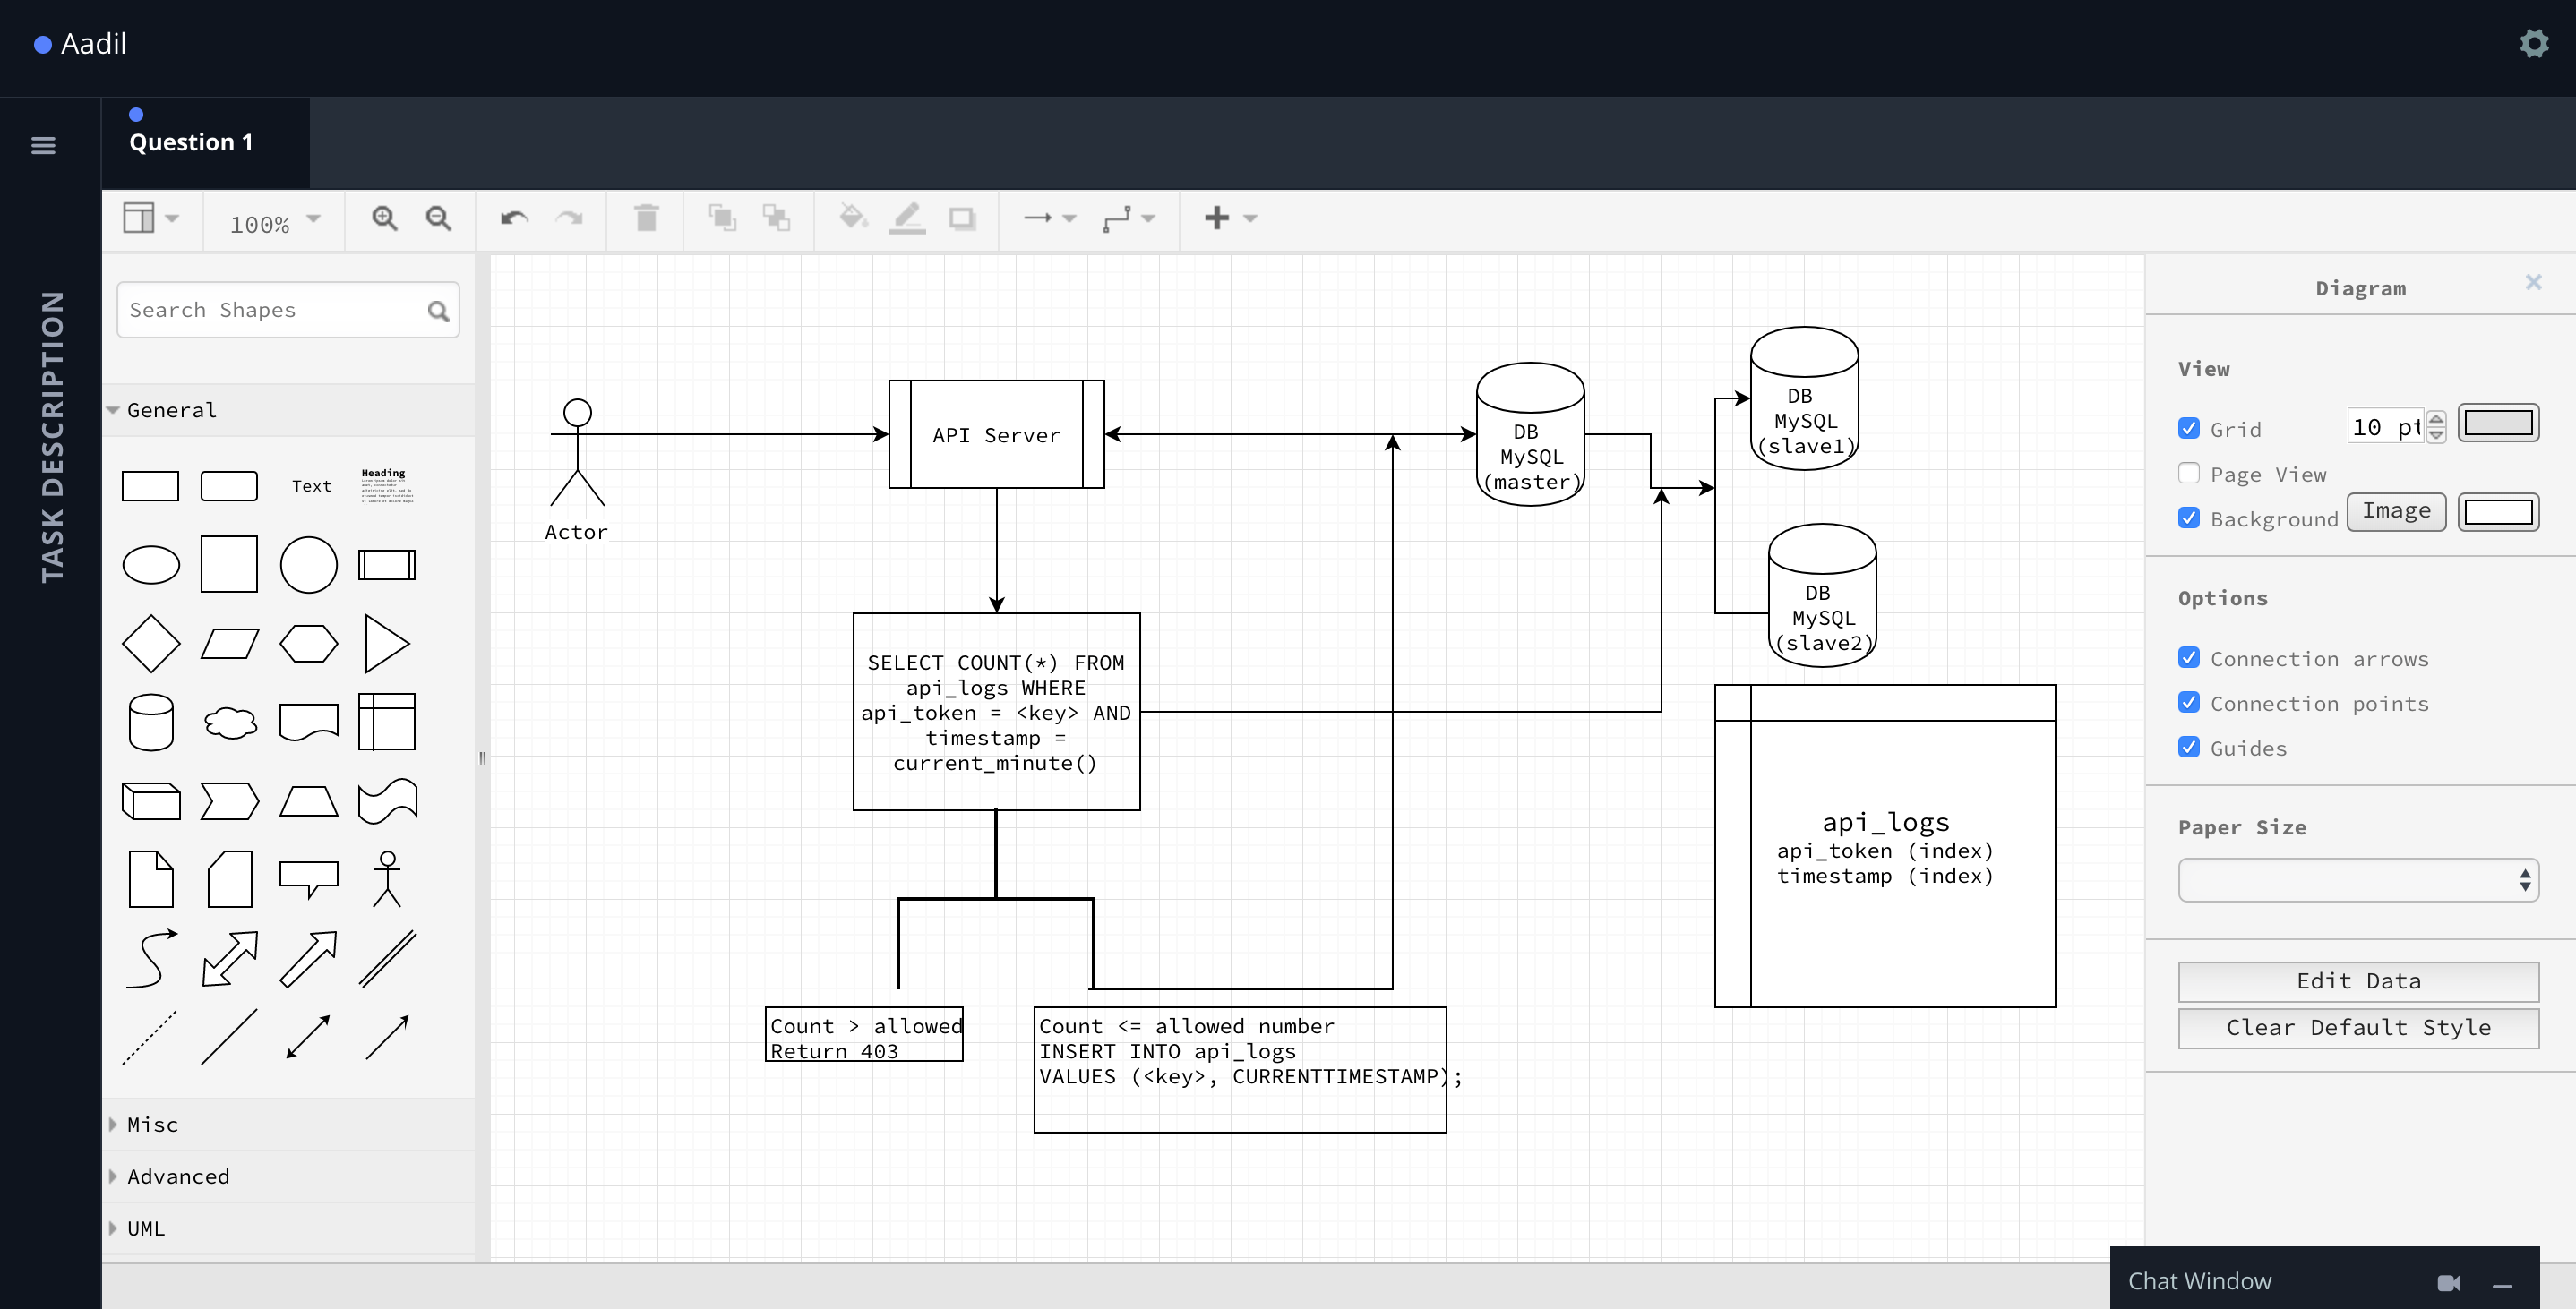Click the To Front icon
The width and height of the screenshot is (2576, 1309).
(722, 218)
